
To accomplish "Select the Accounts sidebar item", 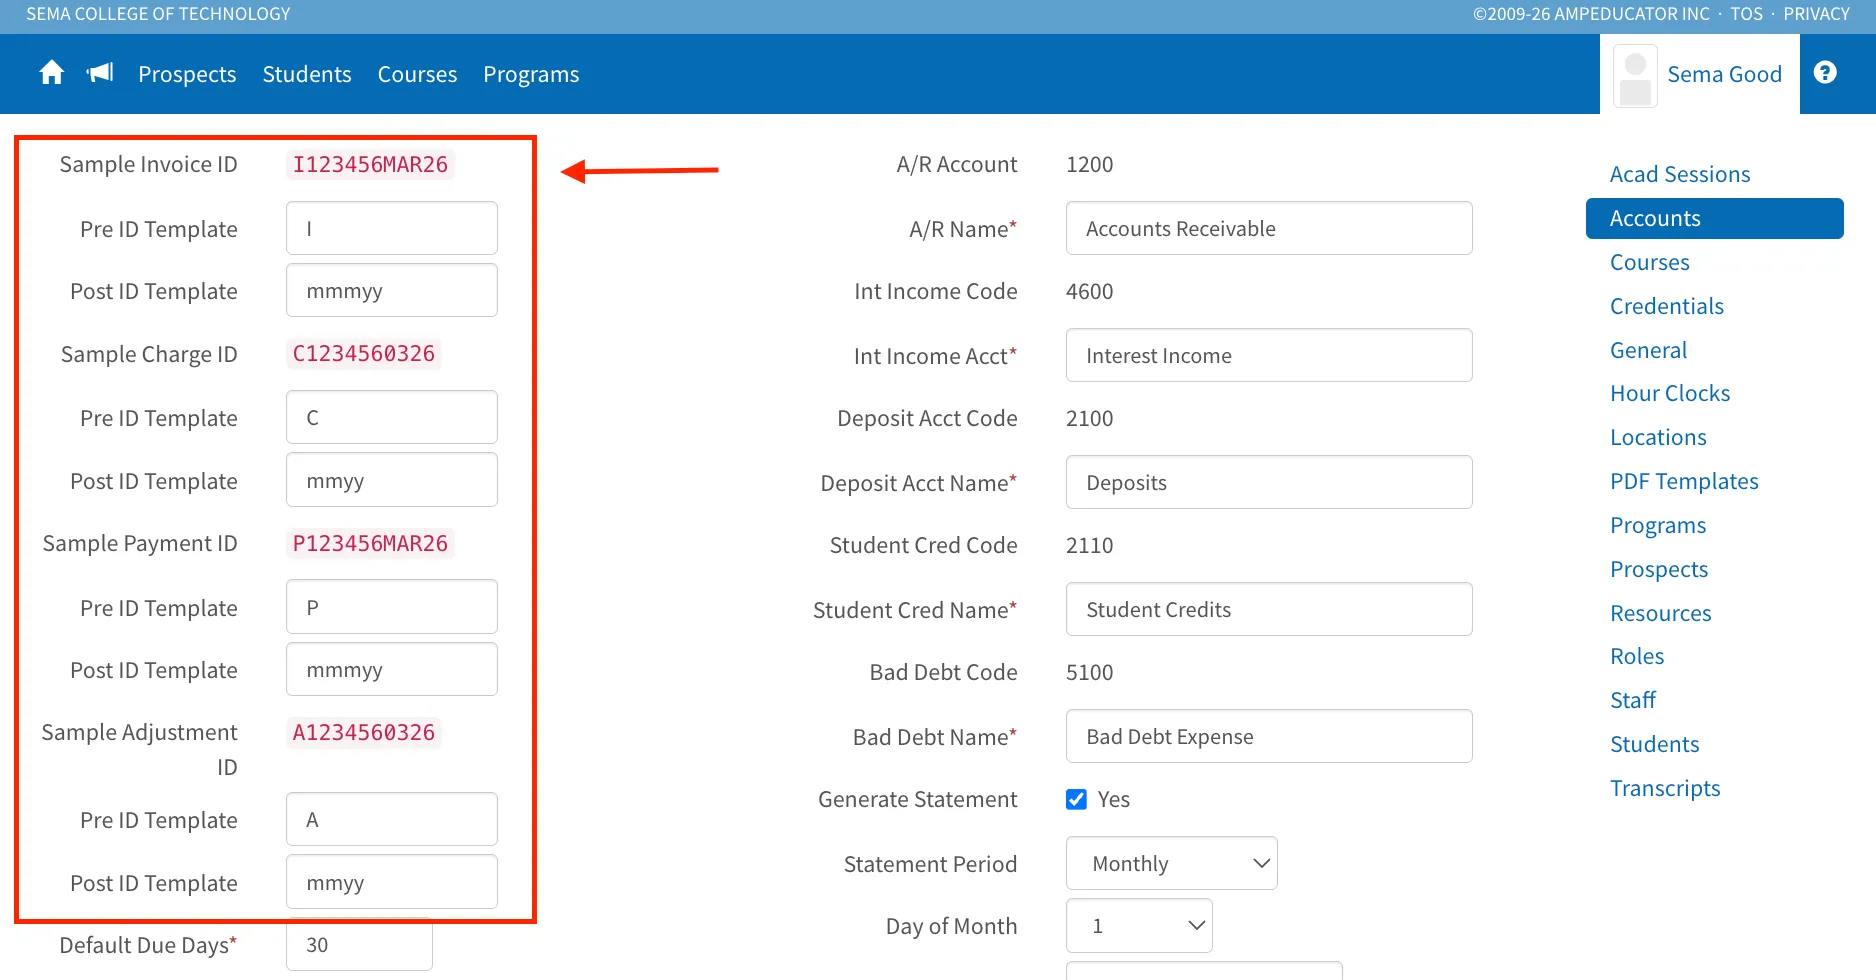I will click(1714, 218).
